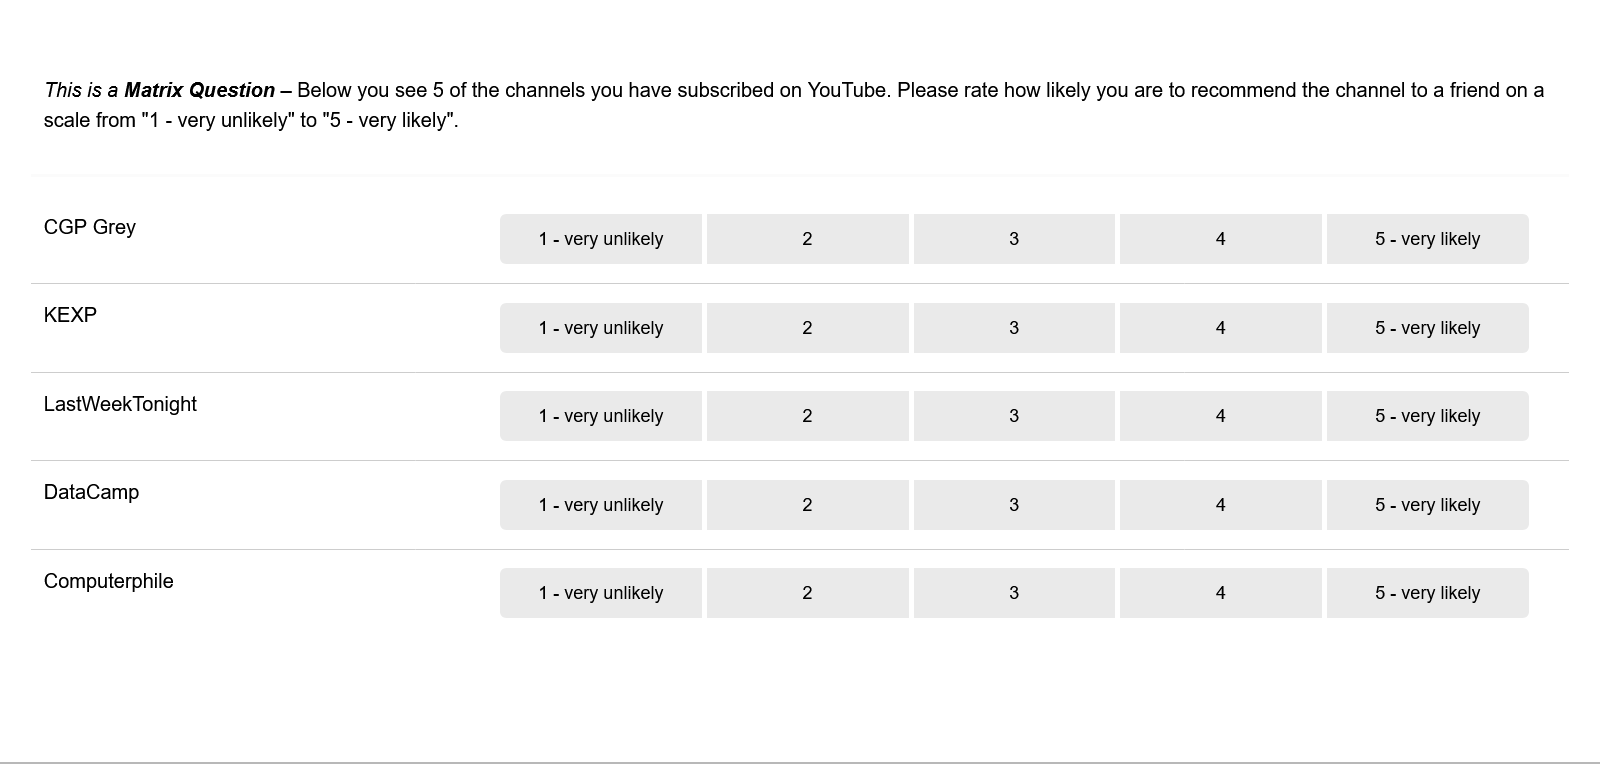Rate Computerphile as 2
This screenshot has height=764, width=1600.
pos(807,592)
